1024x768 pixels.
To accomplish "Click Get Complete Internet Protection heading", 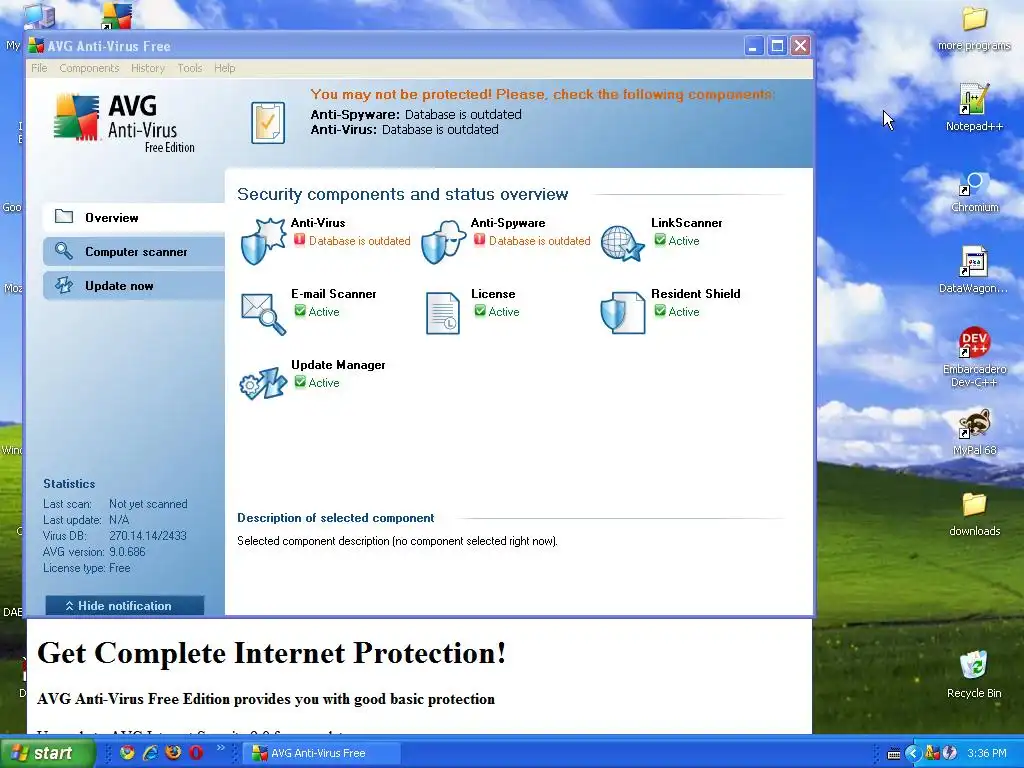I will (x=272, y=652).
